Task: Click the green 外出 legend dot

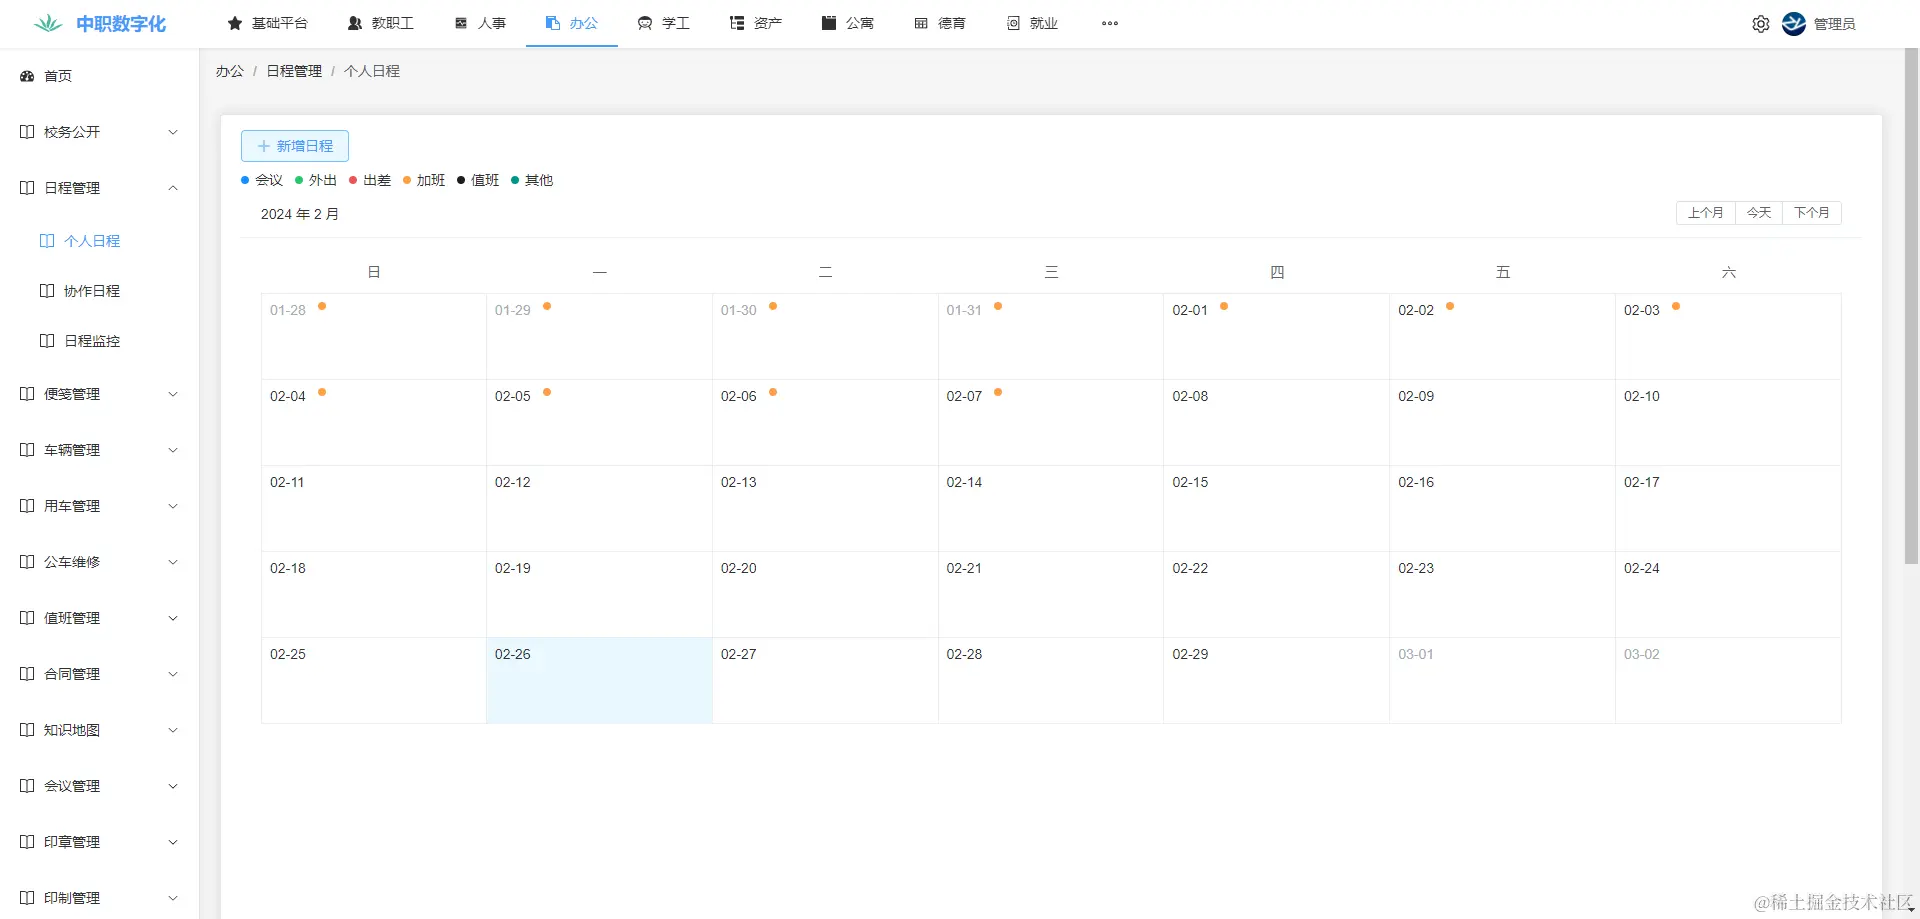Action: 299,180
